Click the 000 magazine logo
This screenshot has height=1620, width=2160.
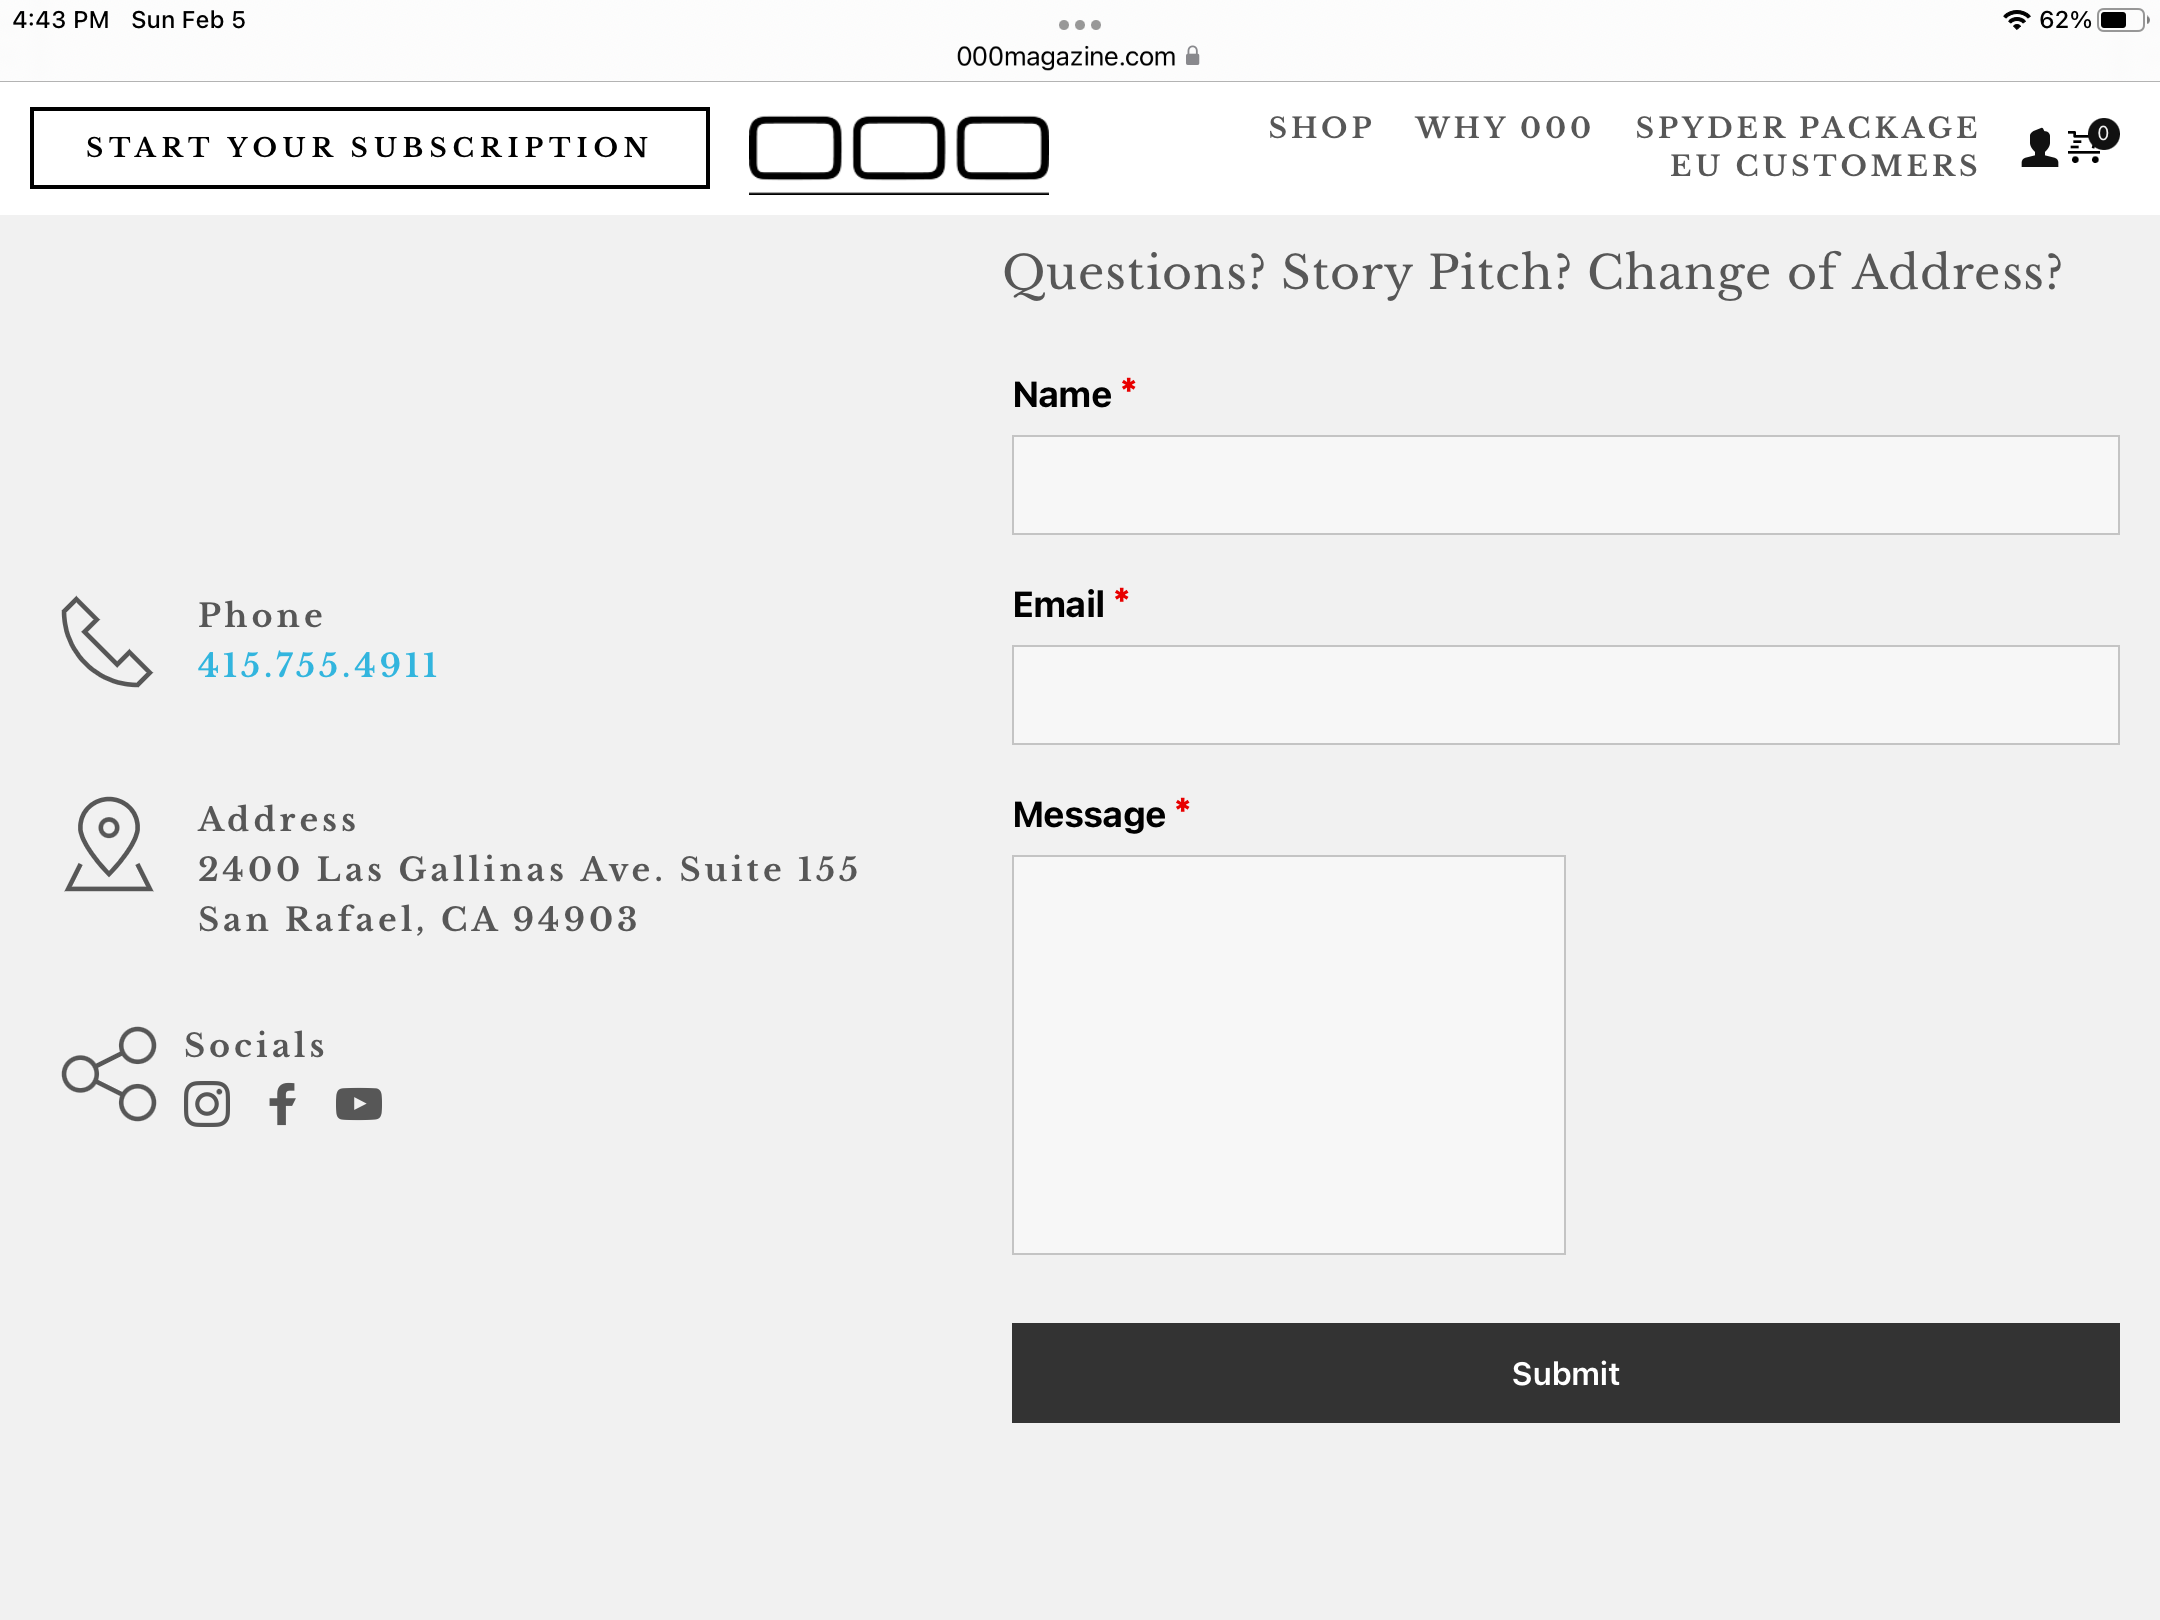click(898, 149)
